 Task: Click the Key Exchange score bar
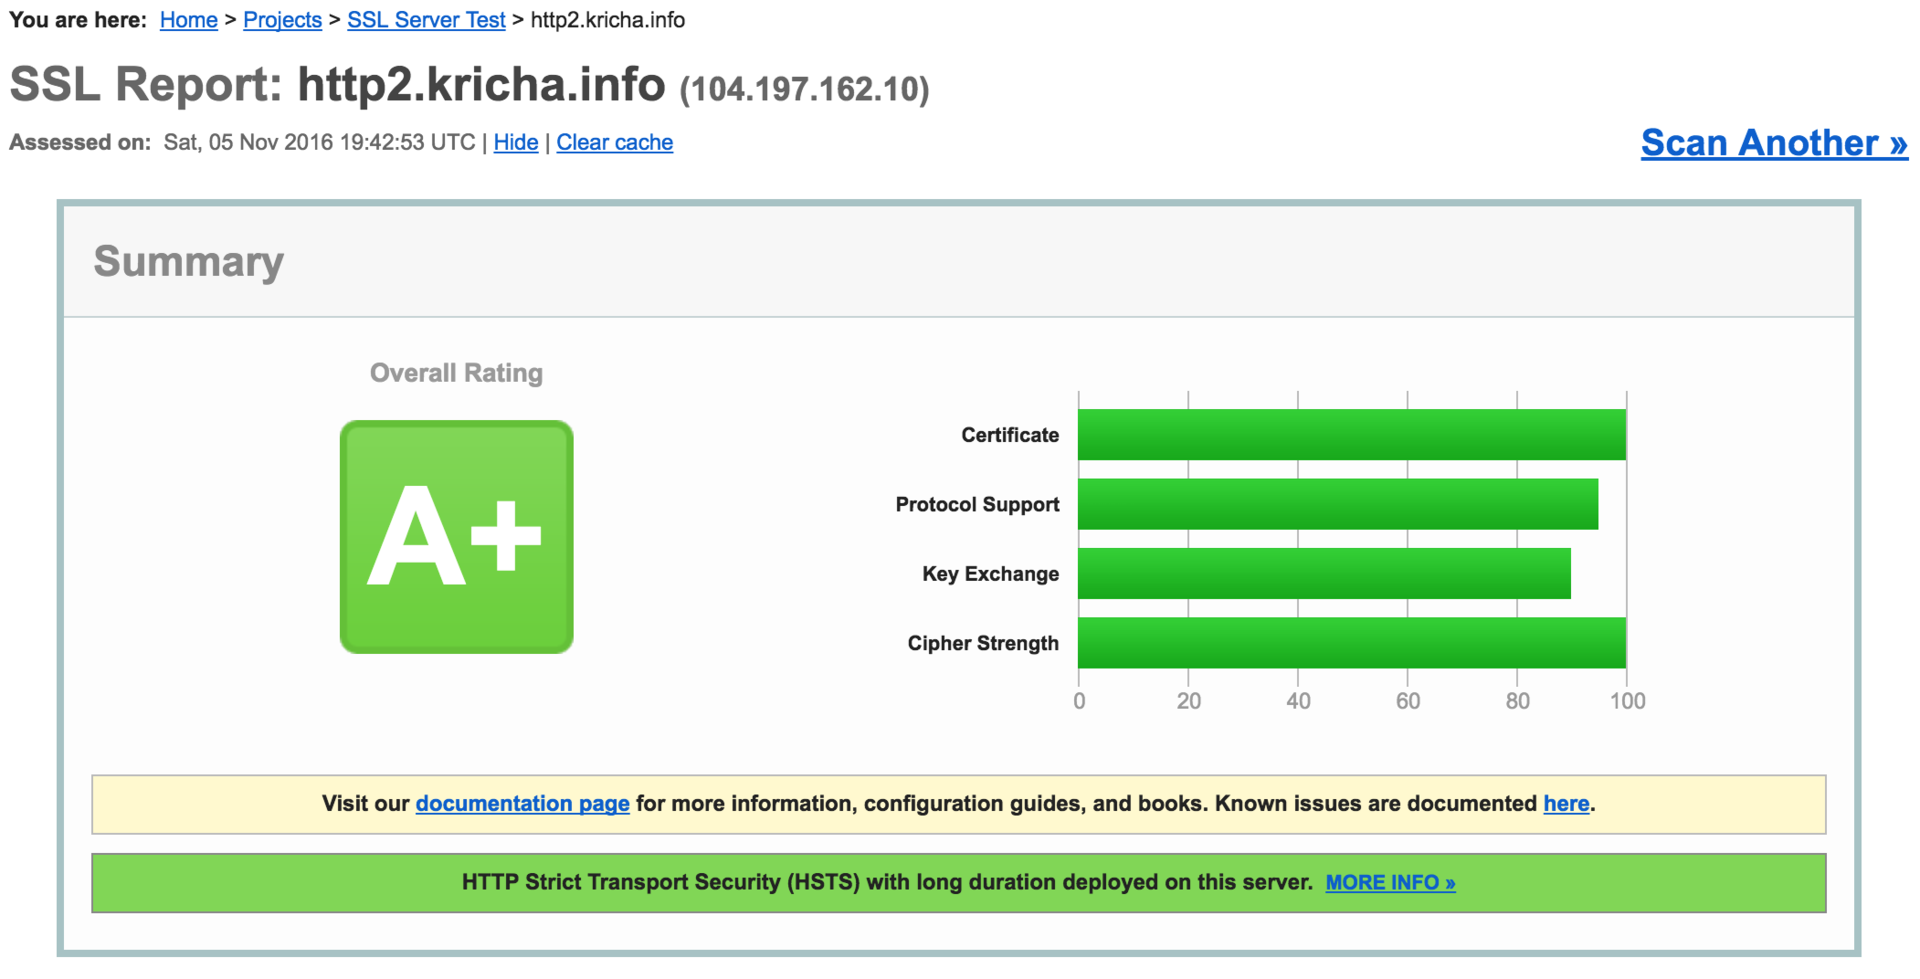pos(1323,574)
